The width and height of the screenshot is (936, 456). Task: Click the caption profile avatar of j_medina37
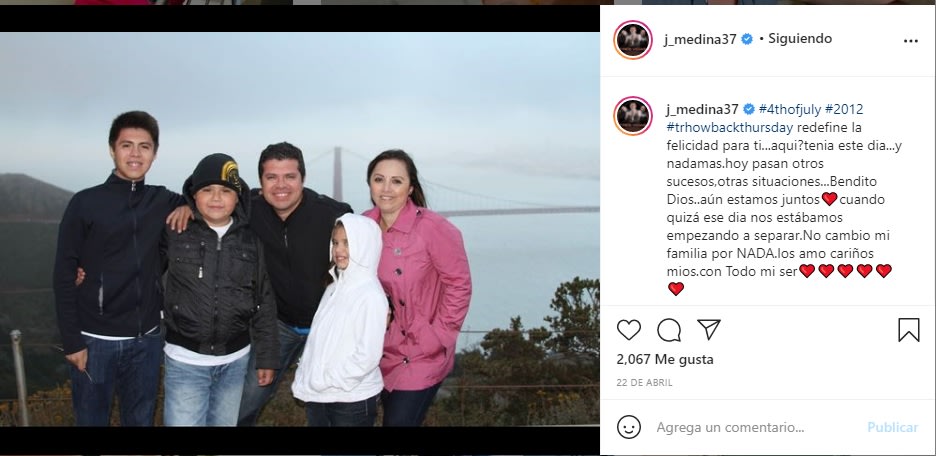click(633, 116)
